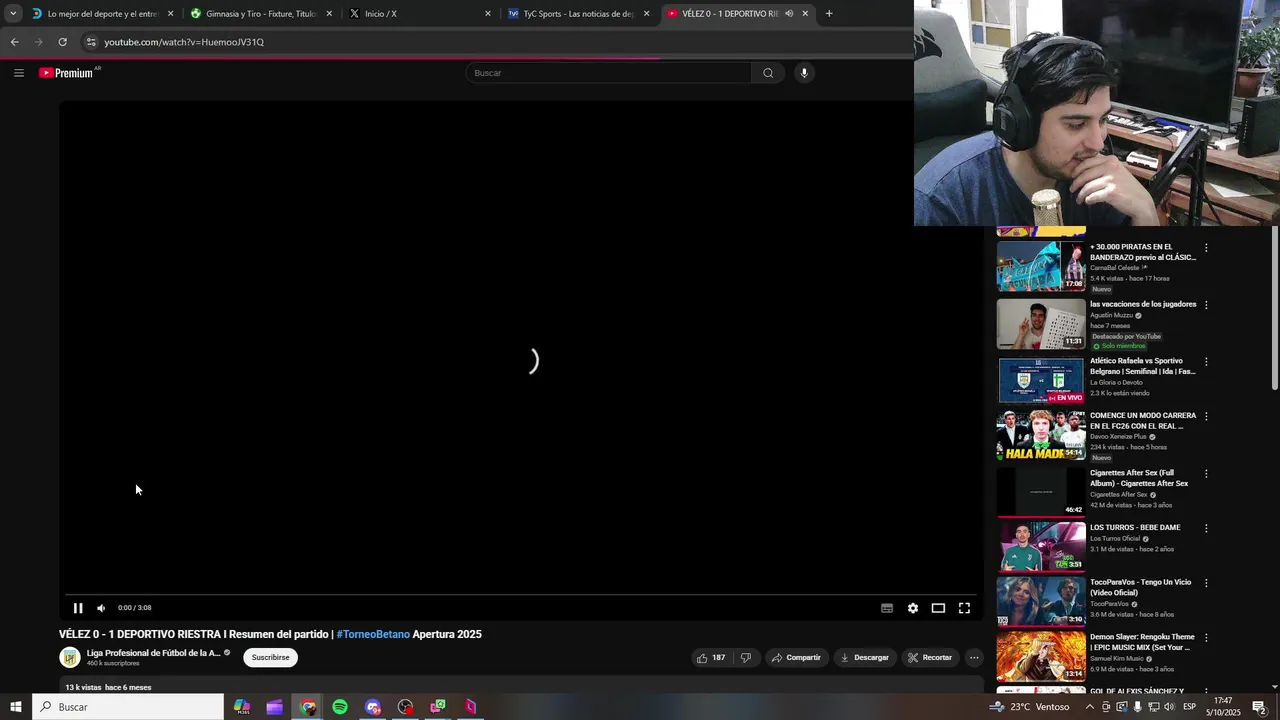Screen dimensions: 1280x720
Task: View site information icon in address bar
Action: (x=91, y=42)
